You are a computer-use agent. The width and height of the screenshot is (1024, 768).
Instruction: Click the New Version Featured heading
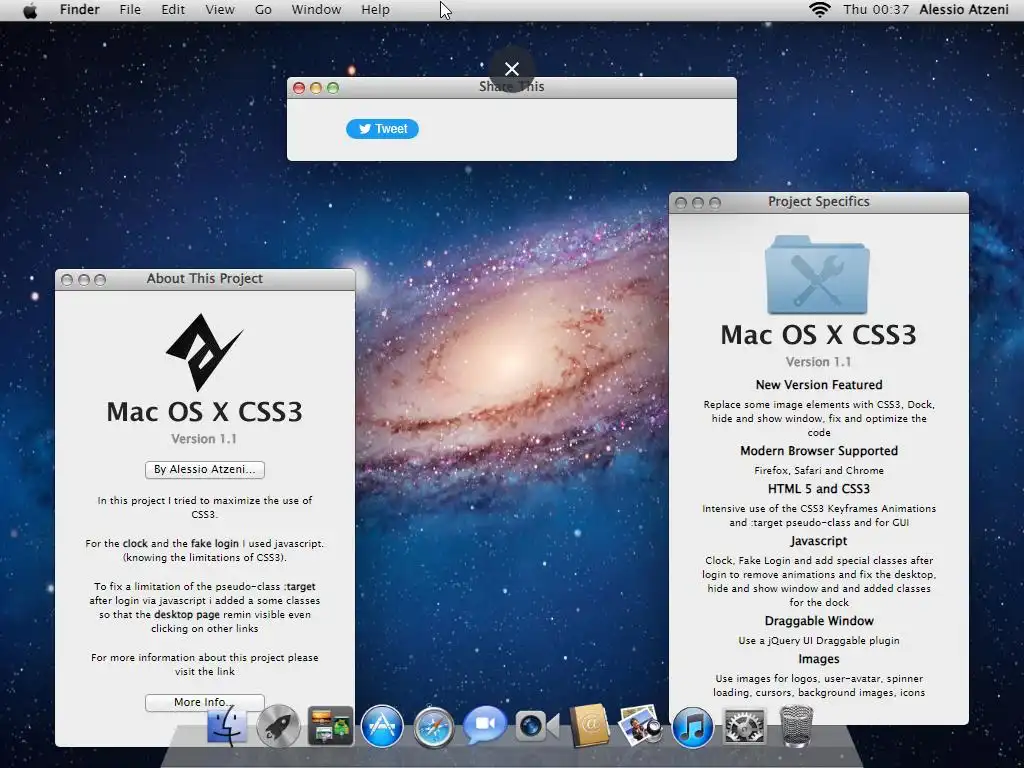(x=819, y=385)
